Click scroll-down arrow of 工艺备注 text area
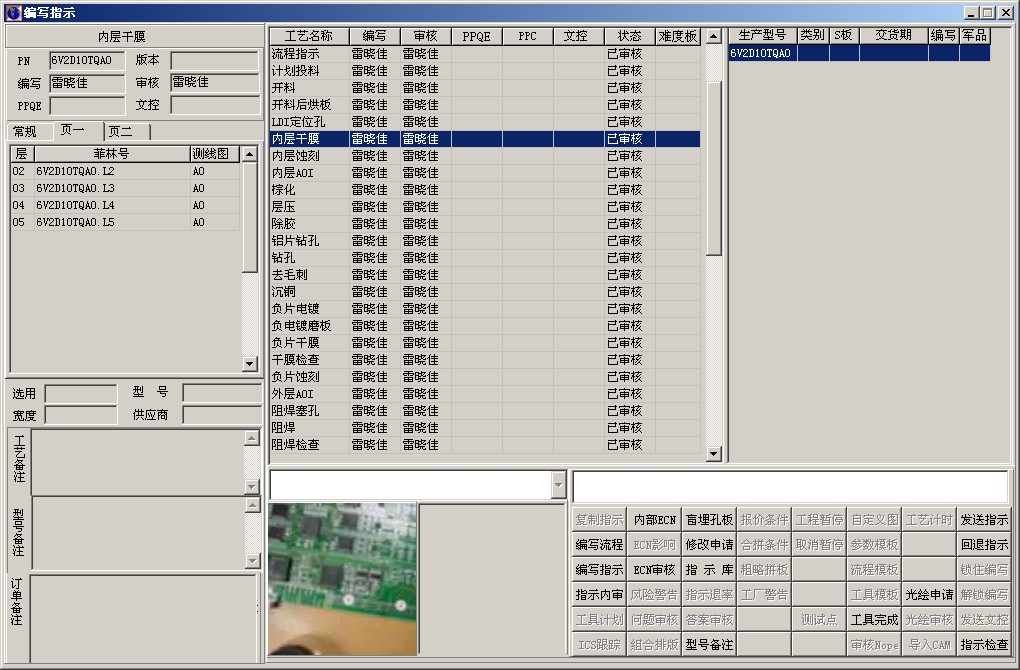Screen dimensions: 1020x670 252,486
